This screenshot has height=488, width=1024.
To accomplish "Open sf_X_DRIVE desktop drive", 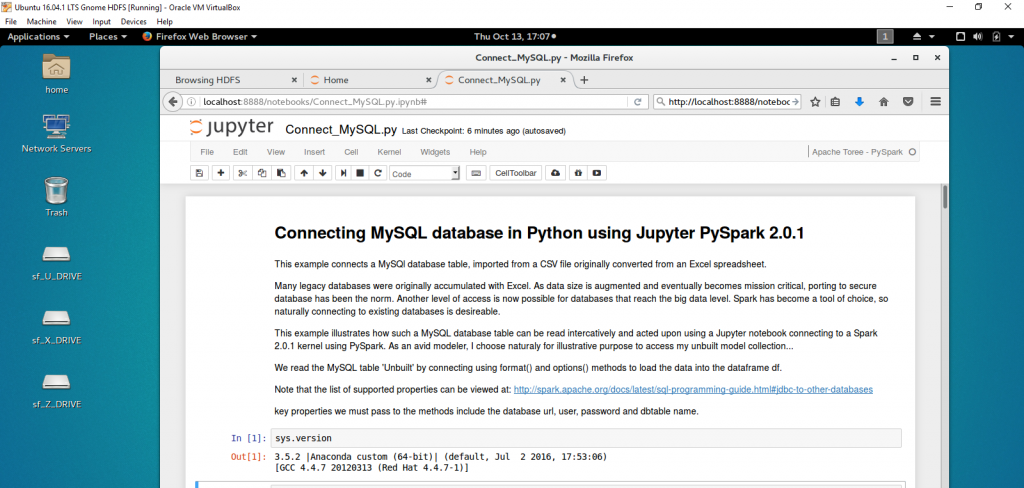I will tap(57, 327).
